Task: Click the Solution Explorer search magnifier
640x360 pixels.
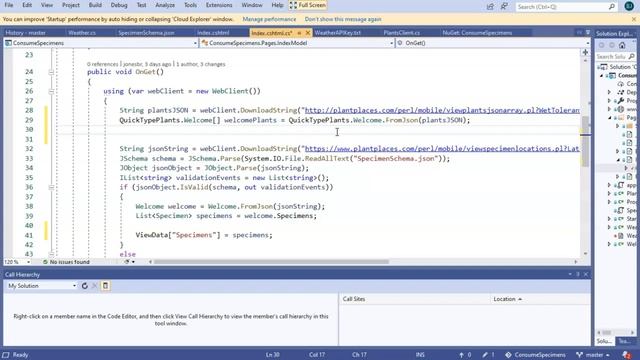Action: click(631, 56)
